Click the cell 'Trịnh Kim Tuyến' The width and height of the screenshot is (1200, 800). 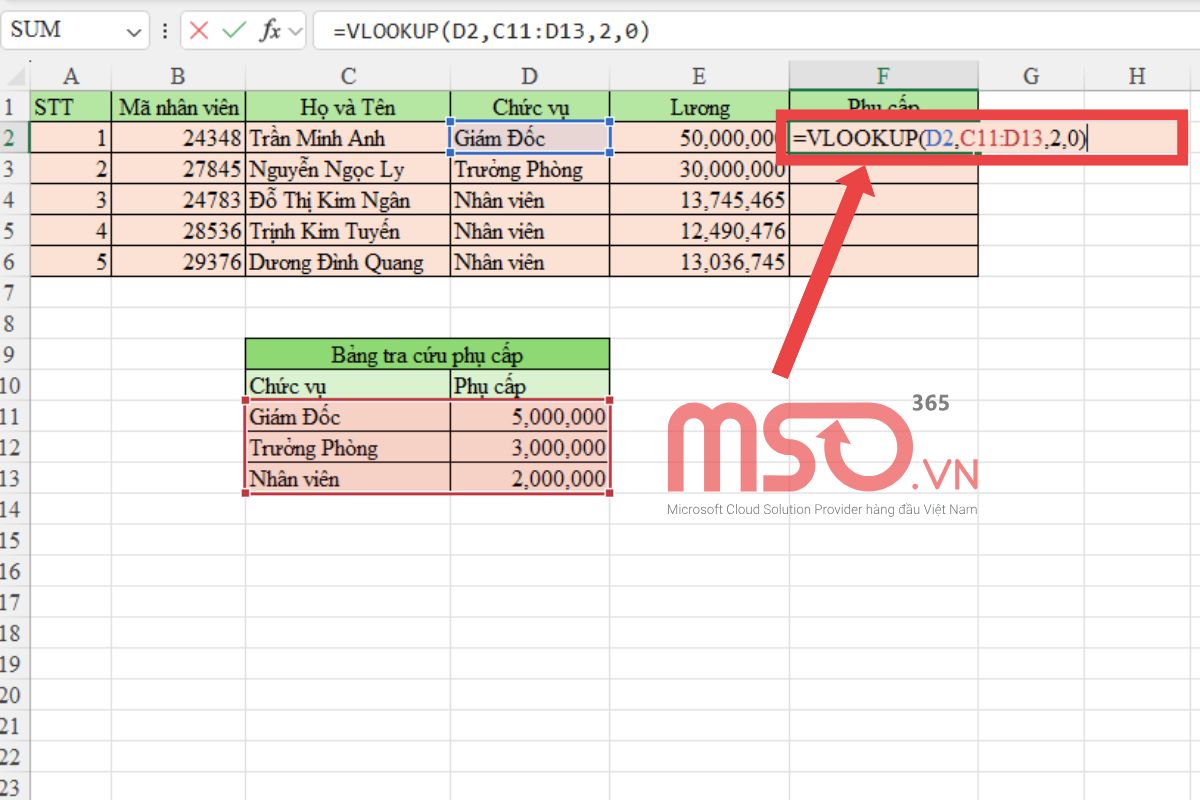pyautogui.click(x=348, y=231)
